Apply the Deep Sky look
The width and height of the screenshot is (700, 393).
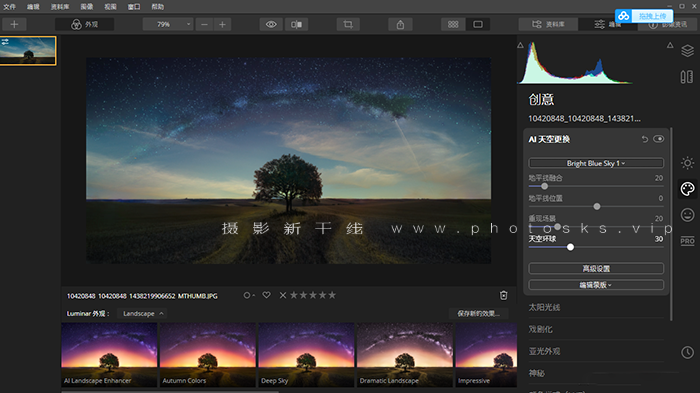(306, 355)
